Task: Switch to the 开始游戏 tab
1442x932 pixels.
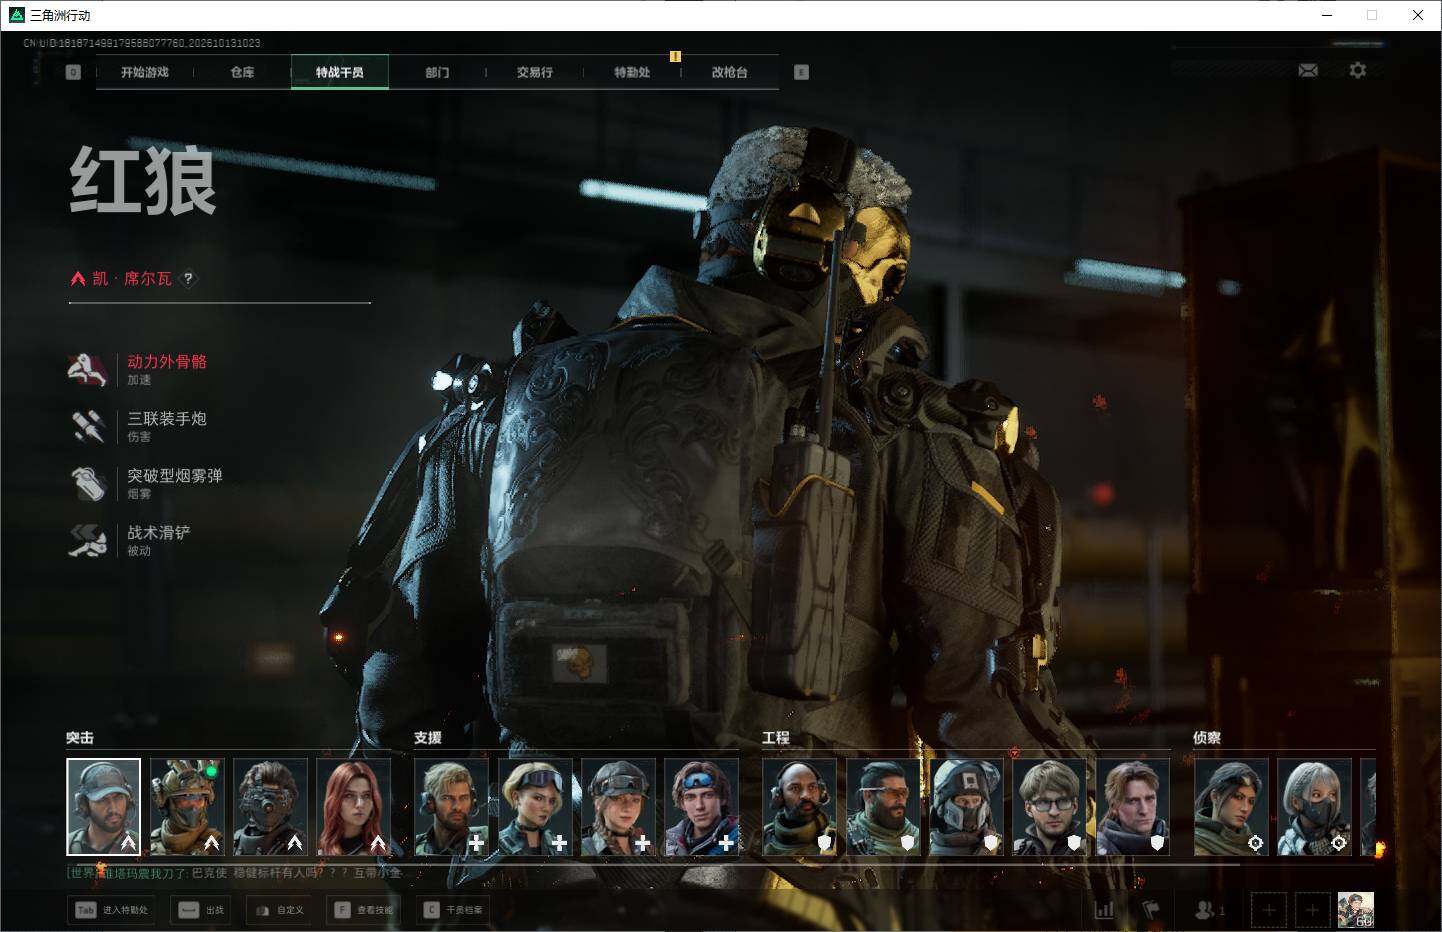Action: [x=145, y=72]
